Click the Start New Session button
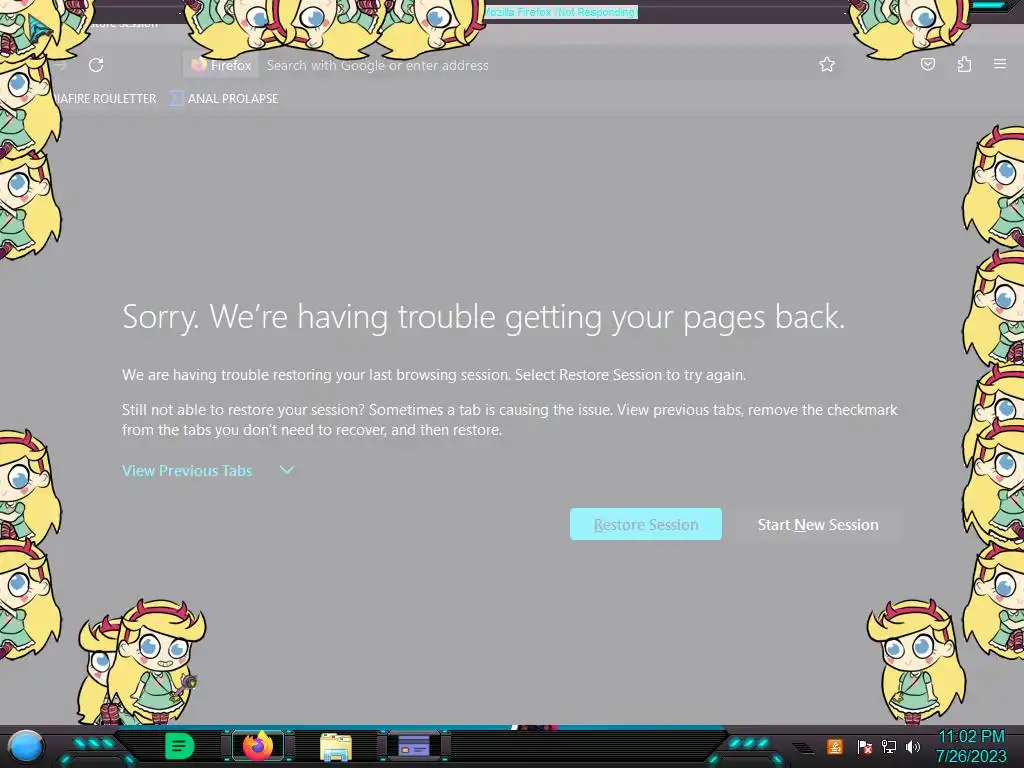Viewport: 1024px width, 768px height. click(x=818, y=524)
